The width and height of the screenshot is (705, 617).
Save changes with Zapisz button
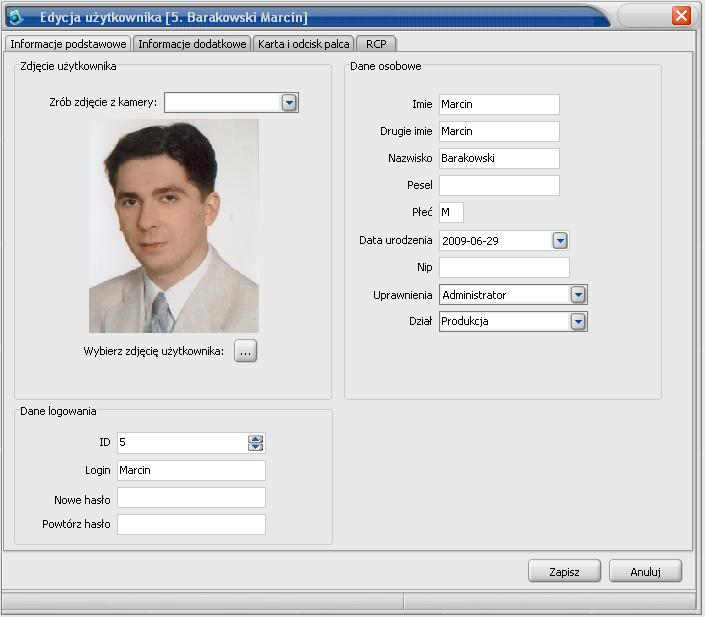(564, 571)
